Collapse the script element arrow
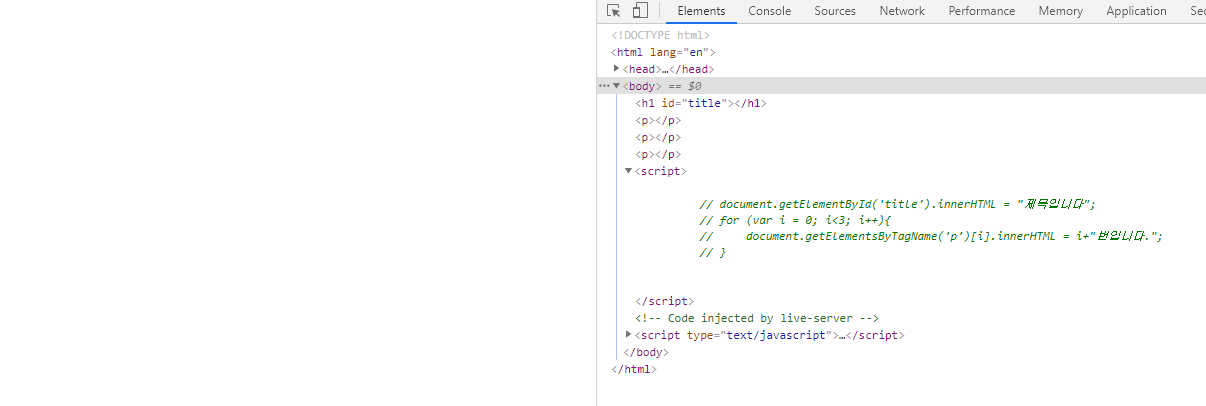 (628, 171)
